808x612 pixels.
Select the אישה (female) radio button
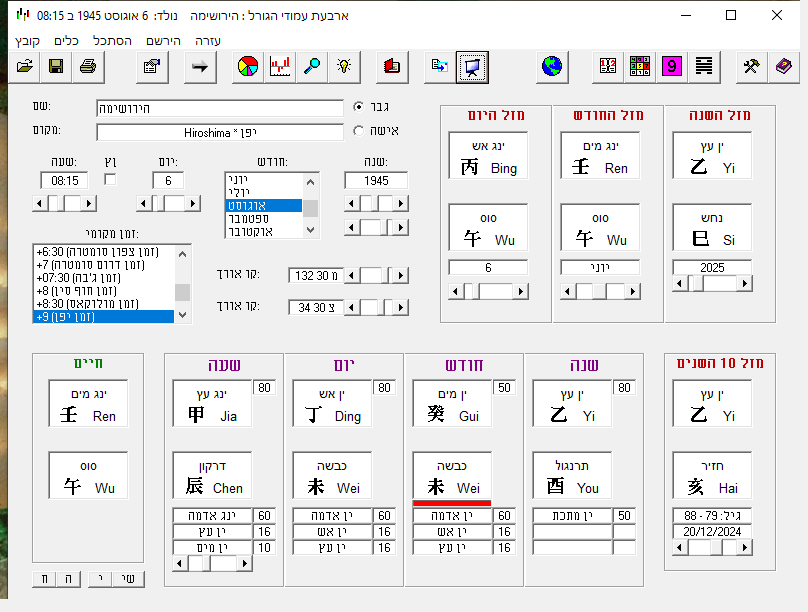358,130
